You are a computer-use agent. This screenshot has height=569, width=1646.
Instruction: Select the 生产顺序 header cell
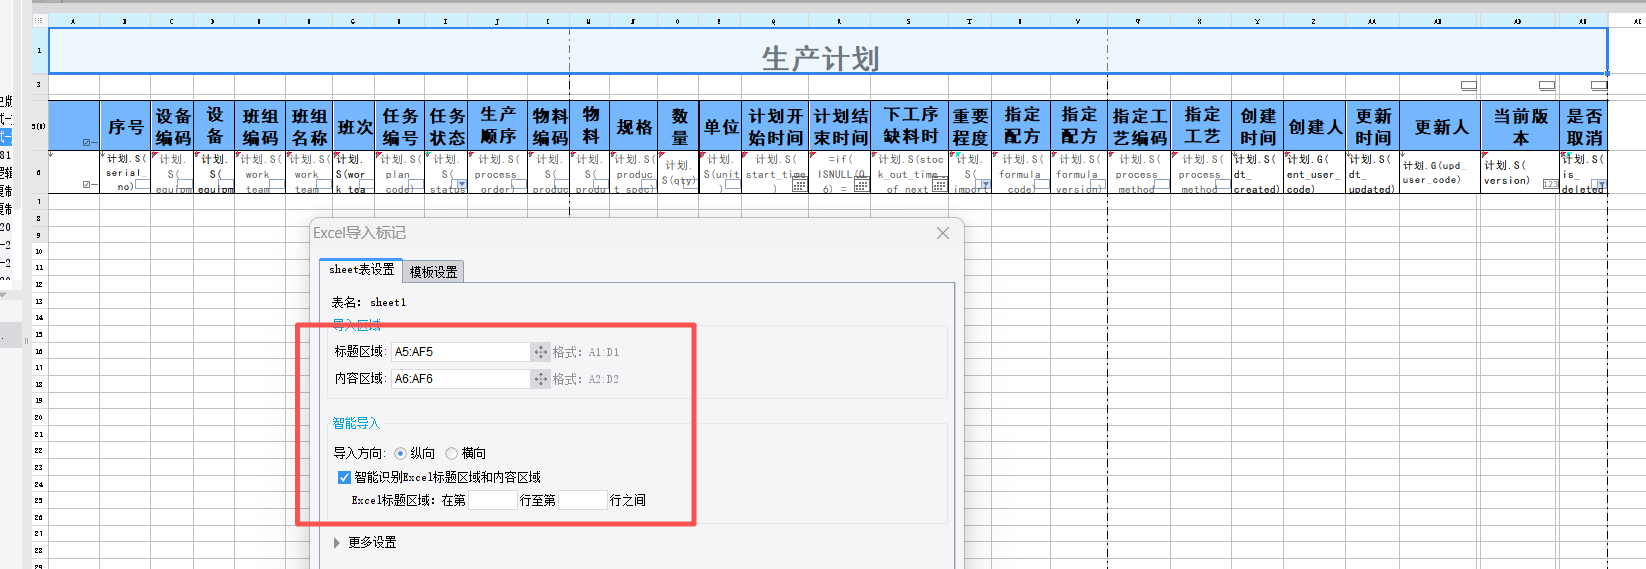coord(498,126)
